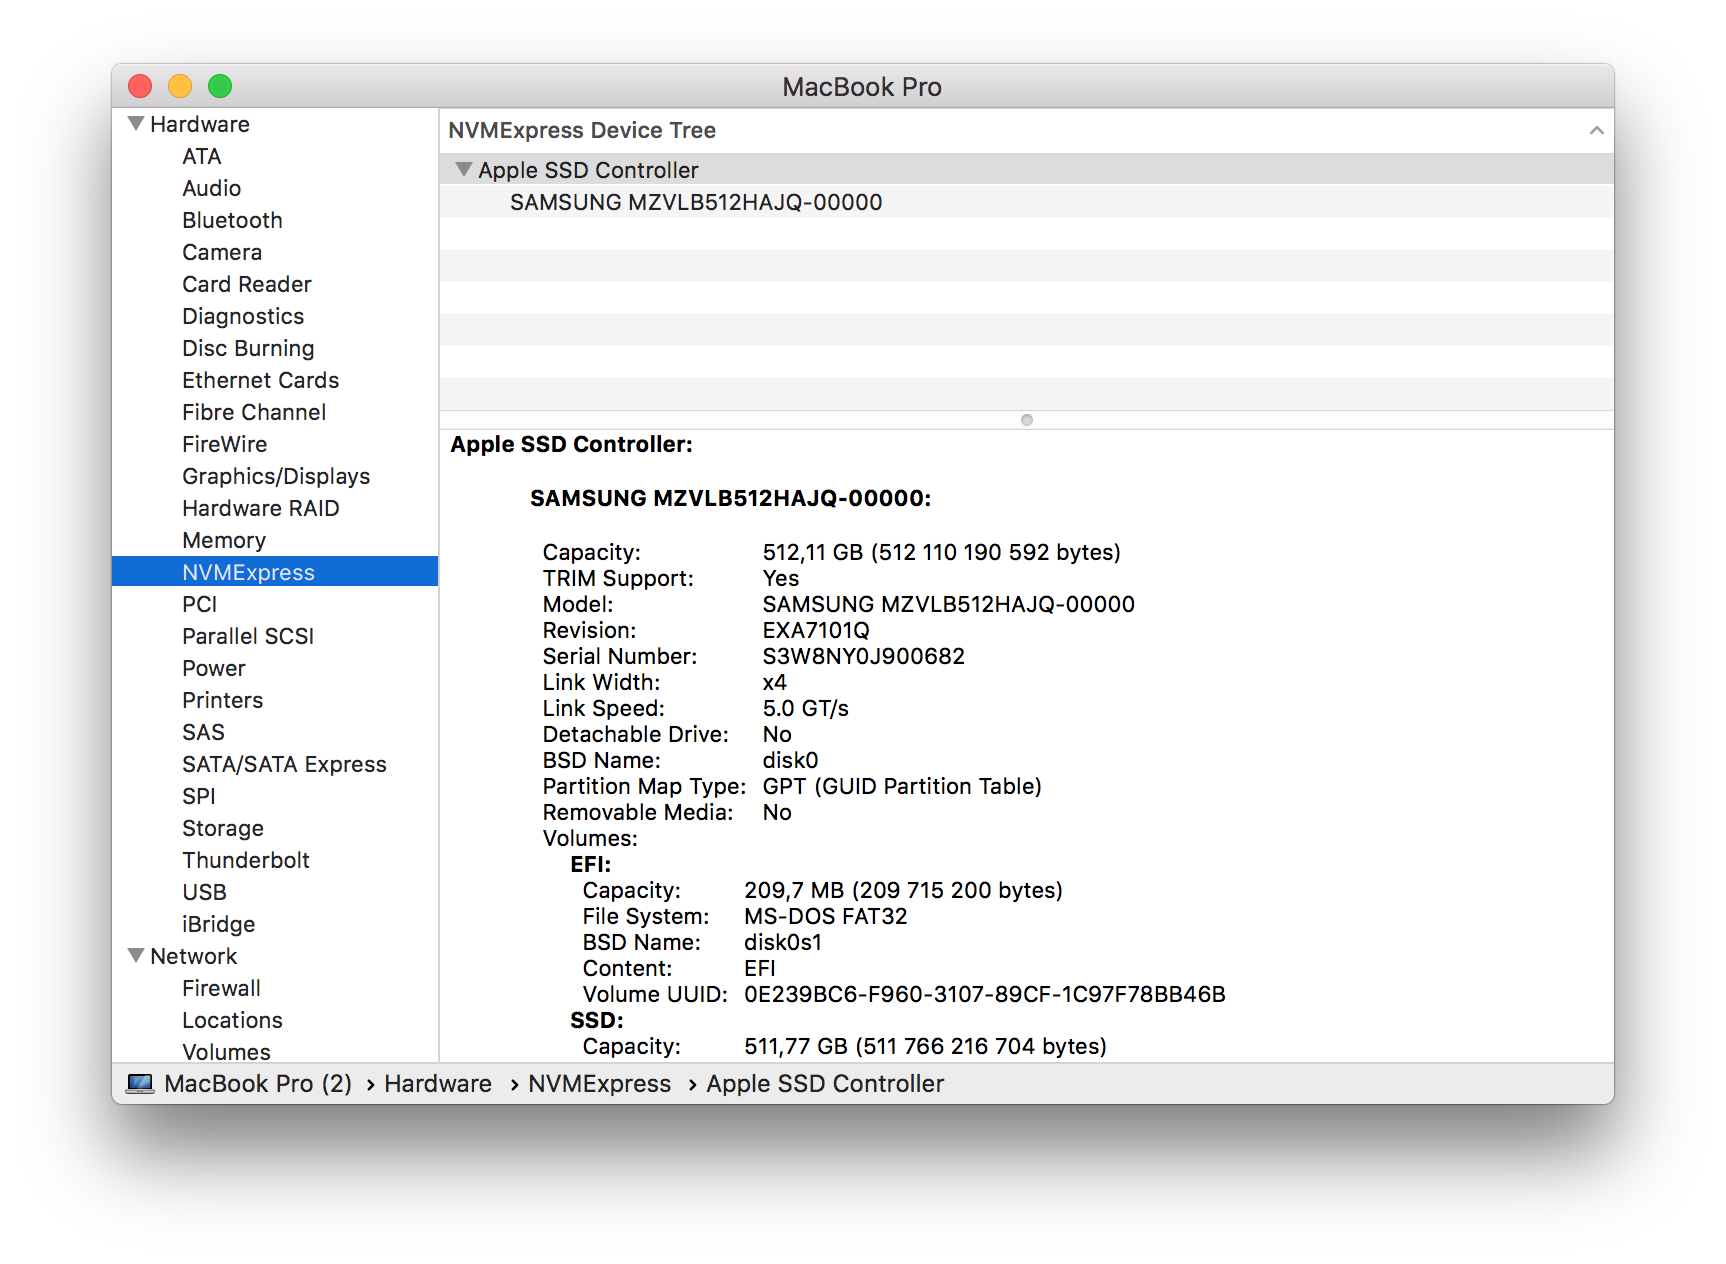Click the revision value EXA7101Q
The width and height of the screenshot is (1726, 1264).
(x=816, y=630)
